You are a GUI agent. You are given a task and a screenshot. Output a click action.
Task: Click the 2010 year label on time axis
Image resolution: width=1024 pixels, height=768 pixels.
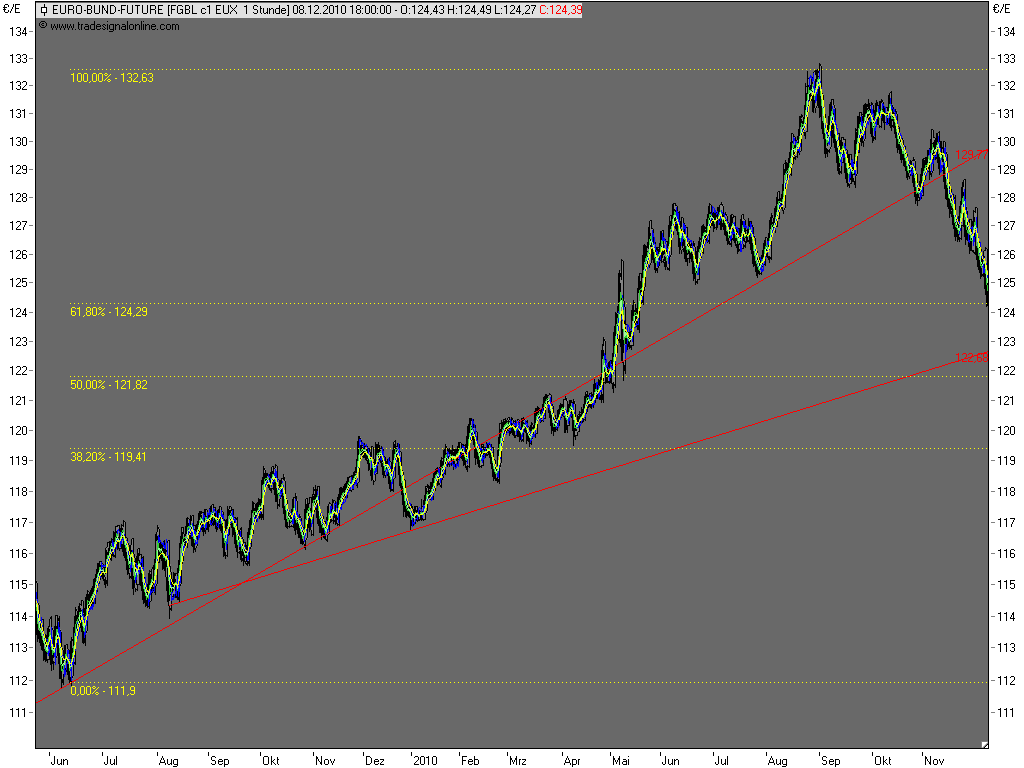[x=425, y=760]
